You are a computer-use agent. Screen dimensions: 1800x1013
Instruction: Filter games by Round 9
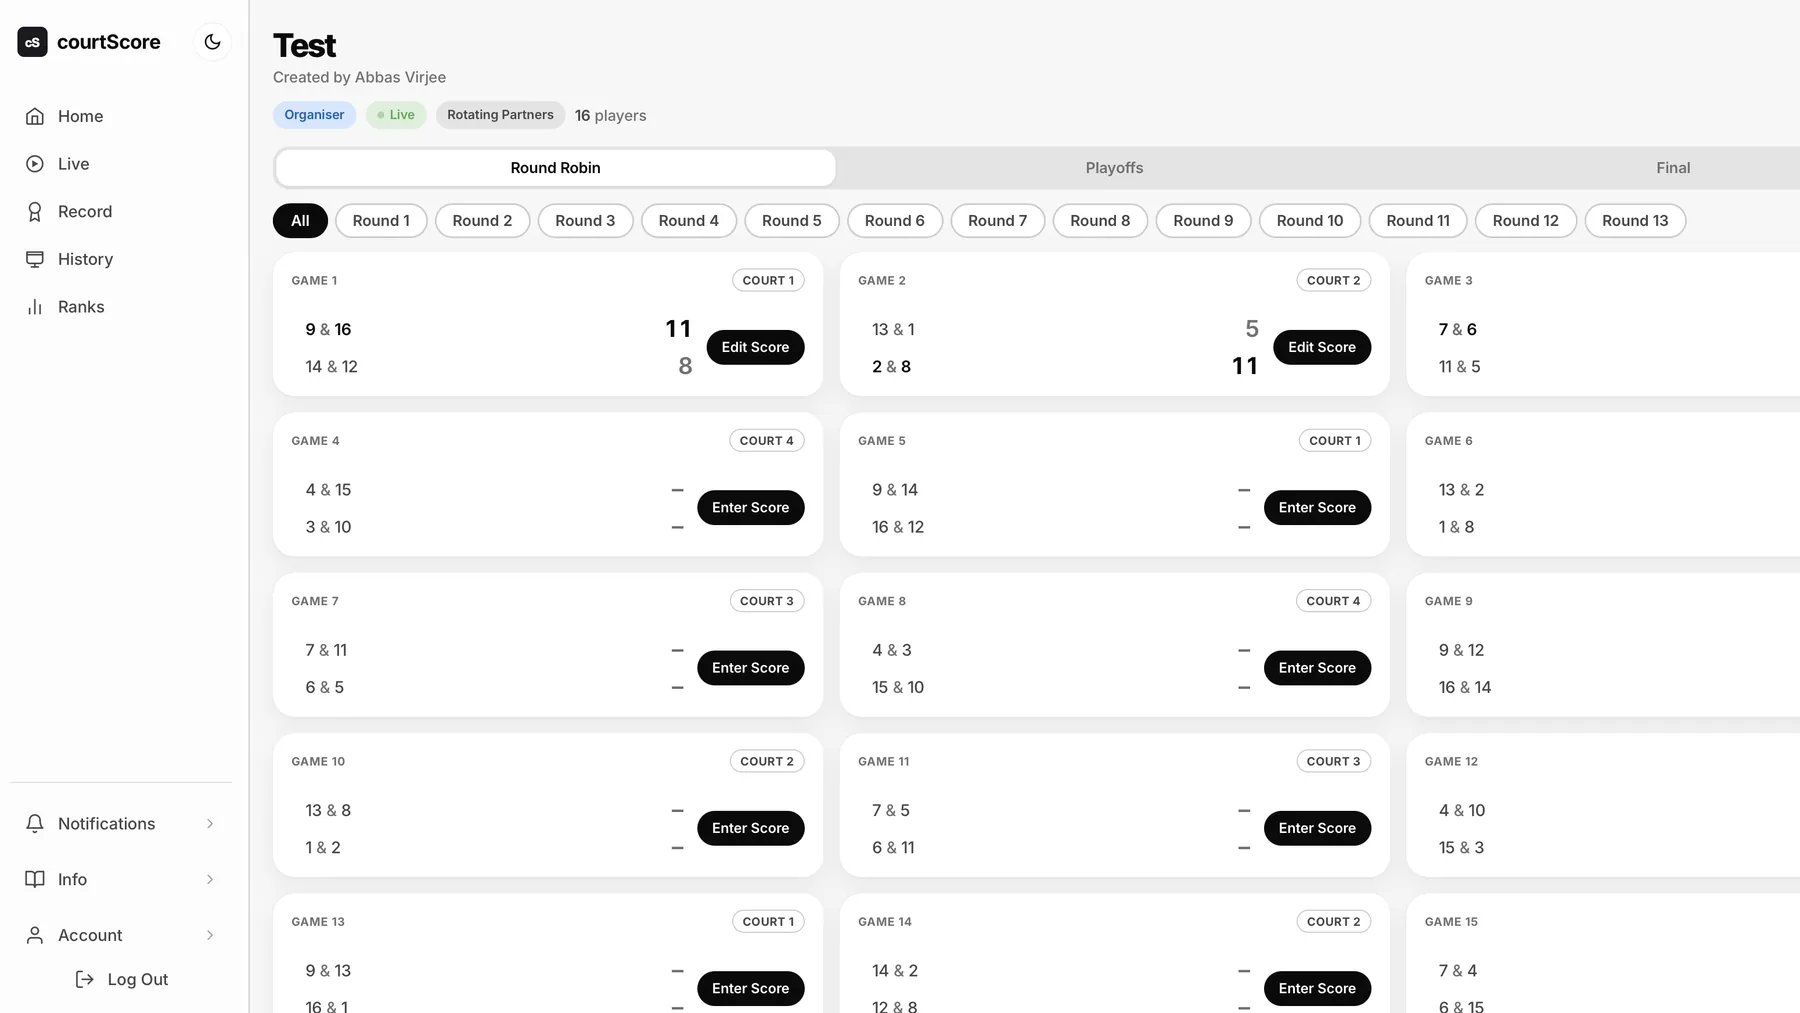coord(1203,221)
